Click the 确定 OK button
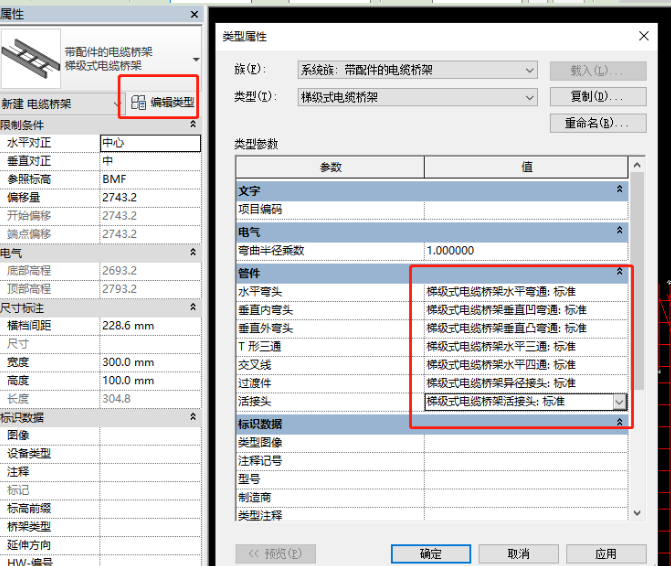 [x=431, y=554]
